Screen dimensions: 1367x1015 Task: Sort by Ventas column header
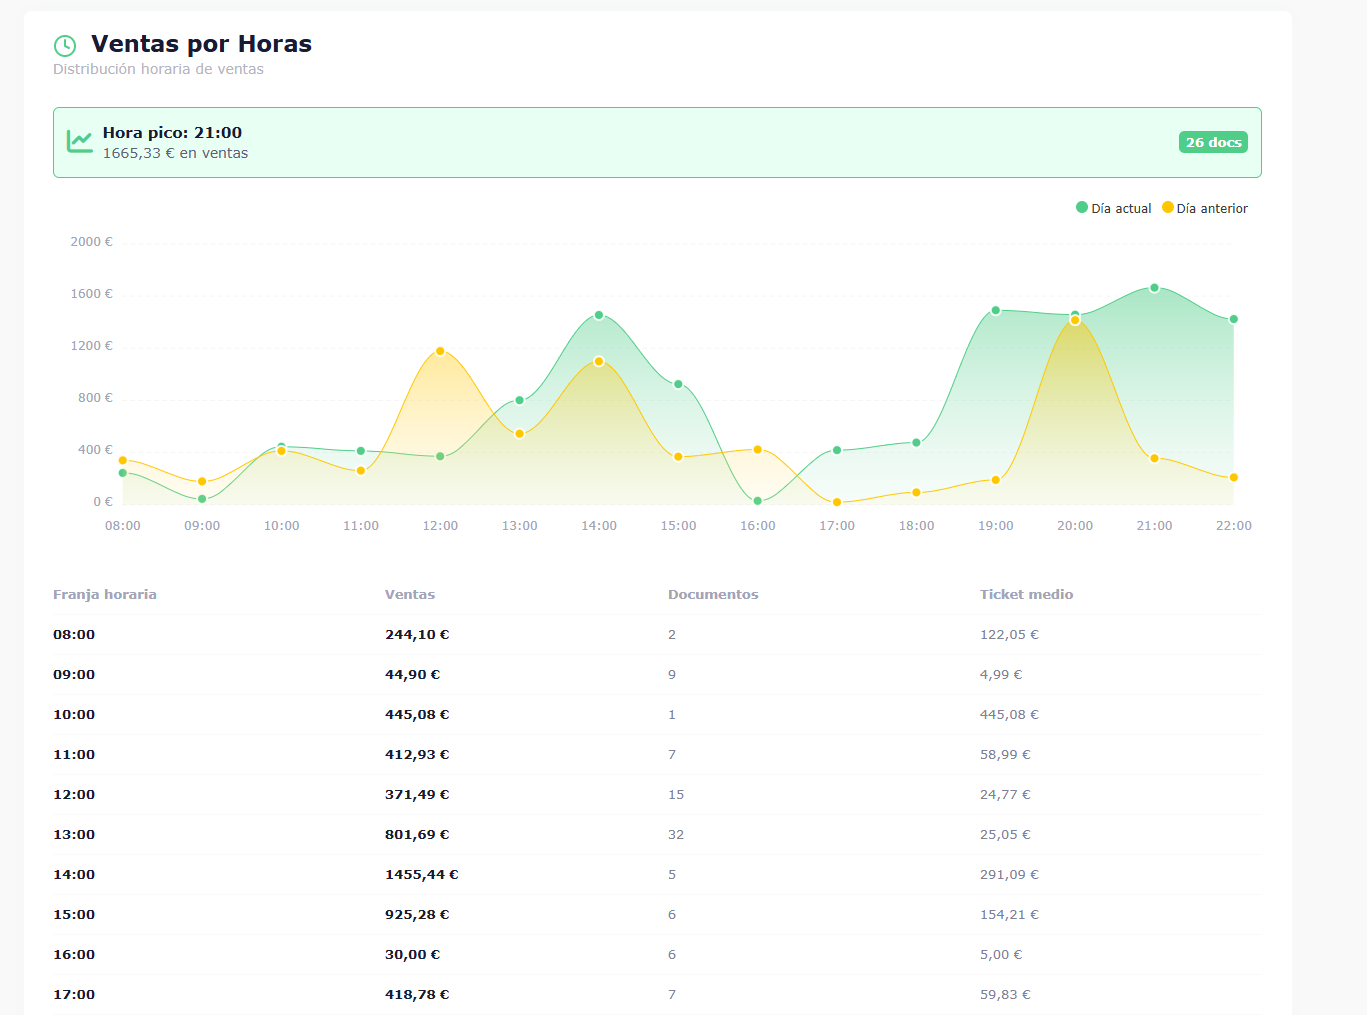pyautogui.click(x=410, y=594)
